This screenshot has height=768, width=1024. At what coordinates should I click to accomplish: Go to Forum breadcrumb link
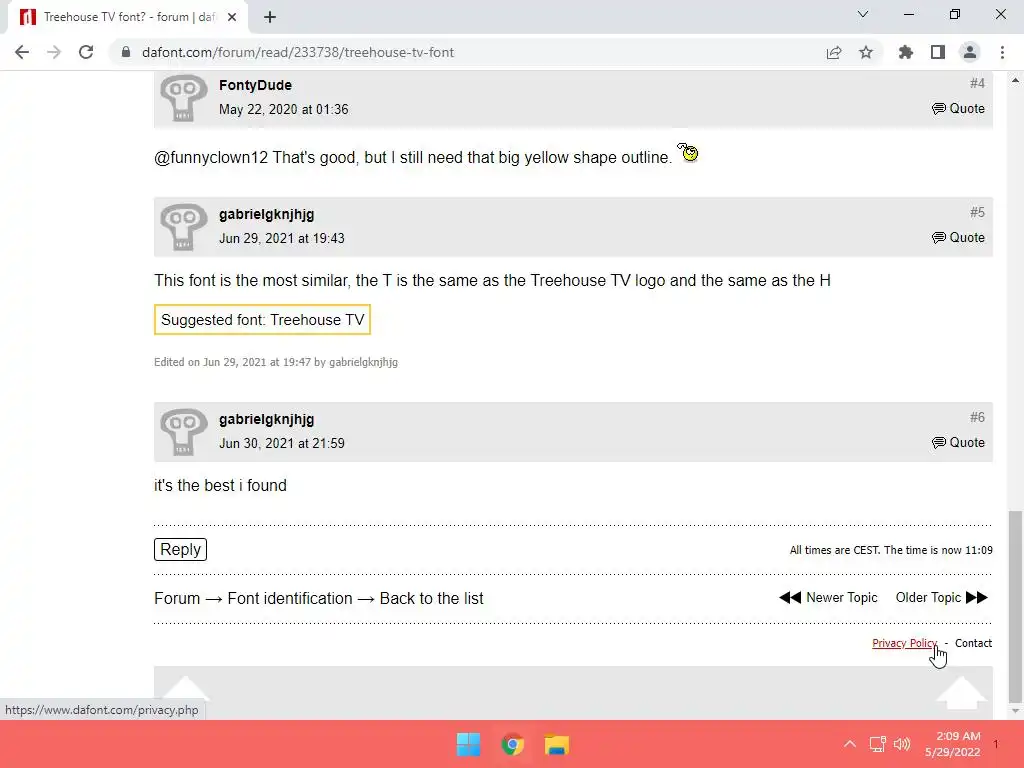[177, 598]
